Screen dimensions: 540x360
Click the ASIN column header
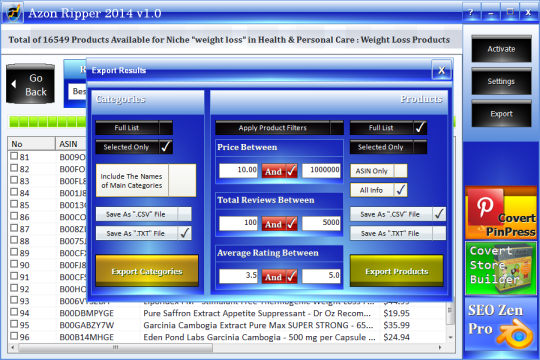[x=71, y=144]
